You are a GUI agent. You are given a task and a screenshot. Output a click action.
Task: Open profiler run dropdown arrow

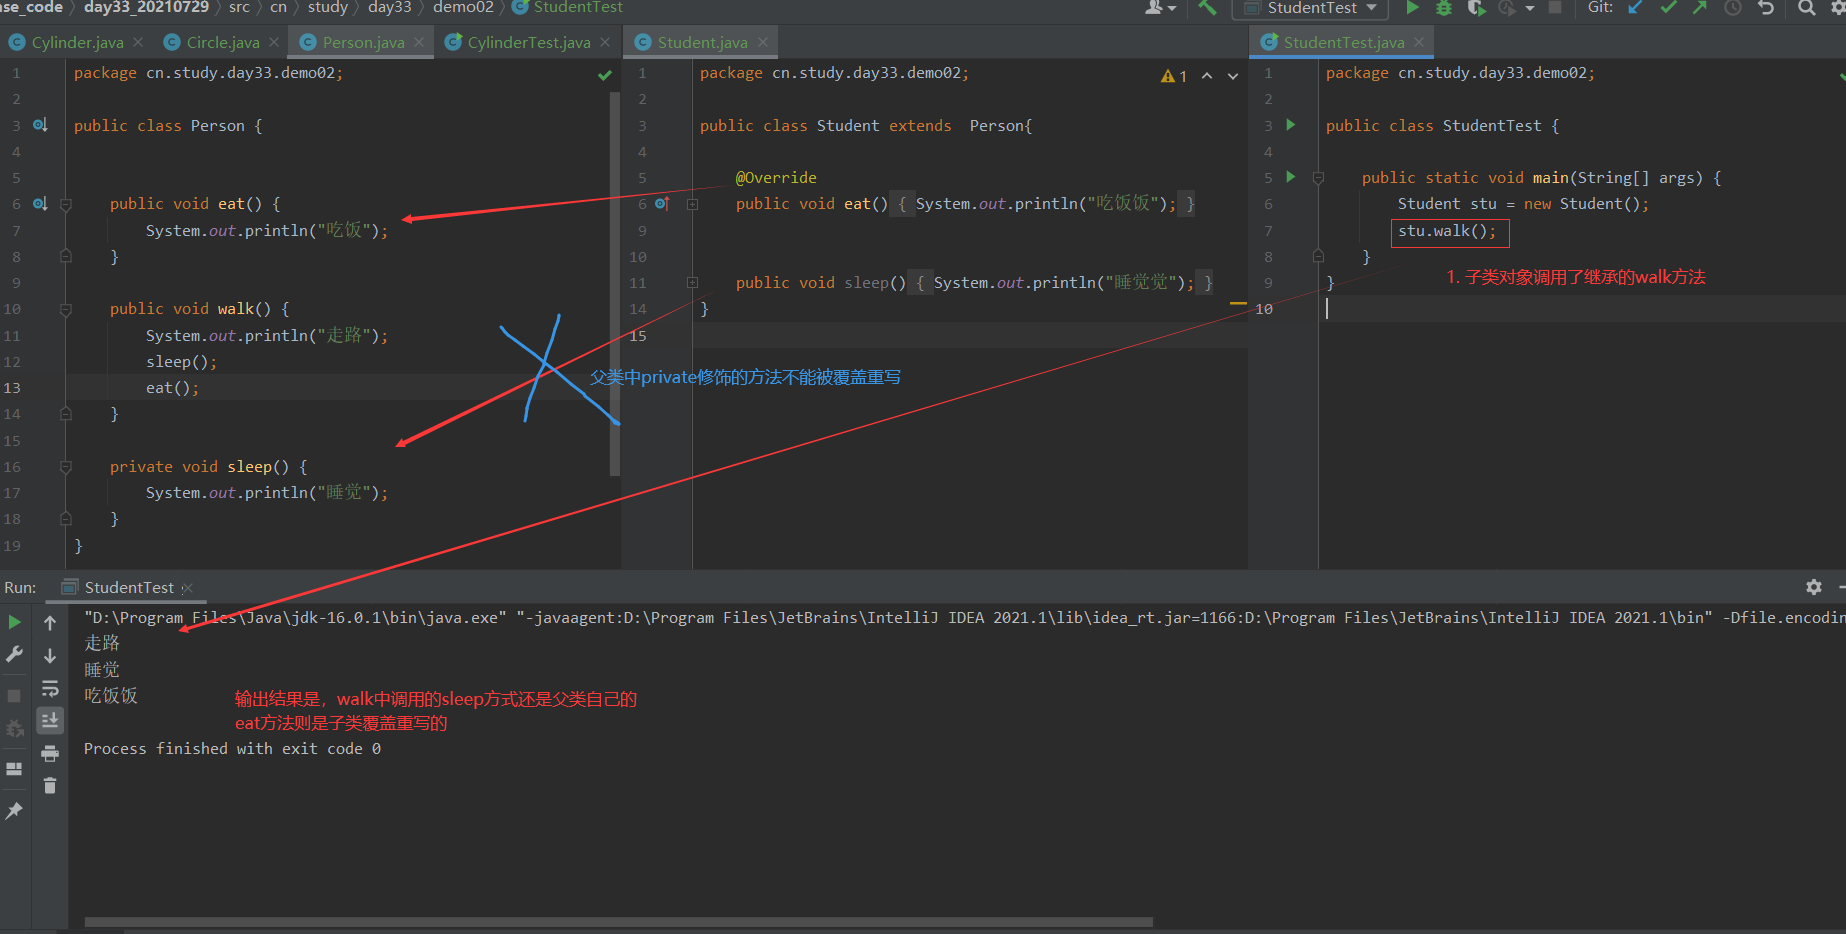click(1530, 8)
